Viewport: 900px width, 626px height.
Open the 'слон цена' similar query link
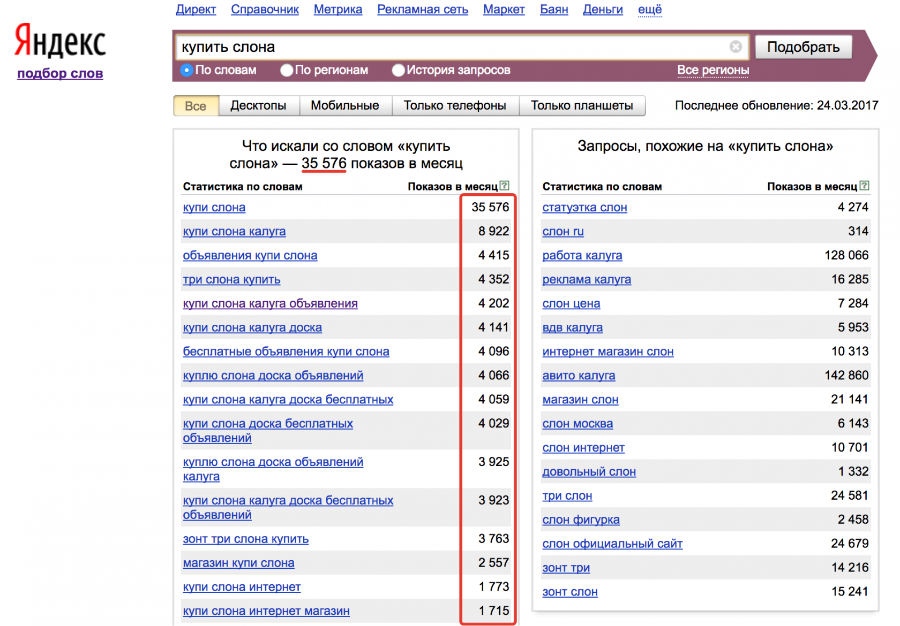[571, 304]
